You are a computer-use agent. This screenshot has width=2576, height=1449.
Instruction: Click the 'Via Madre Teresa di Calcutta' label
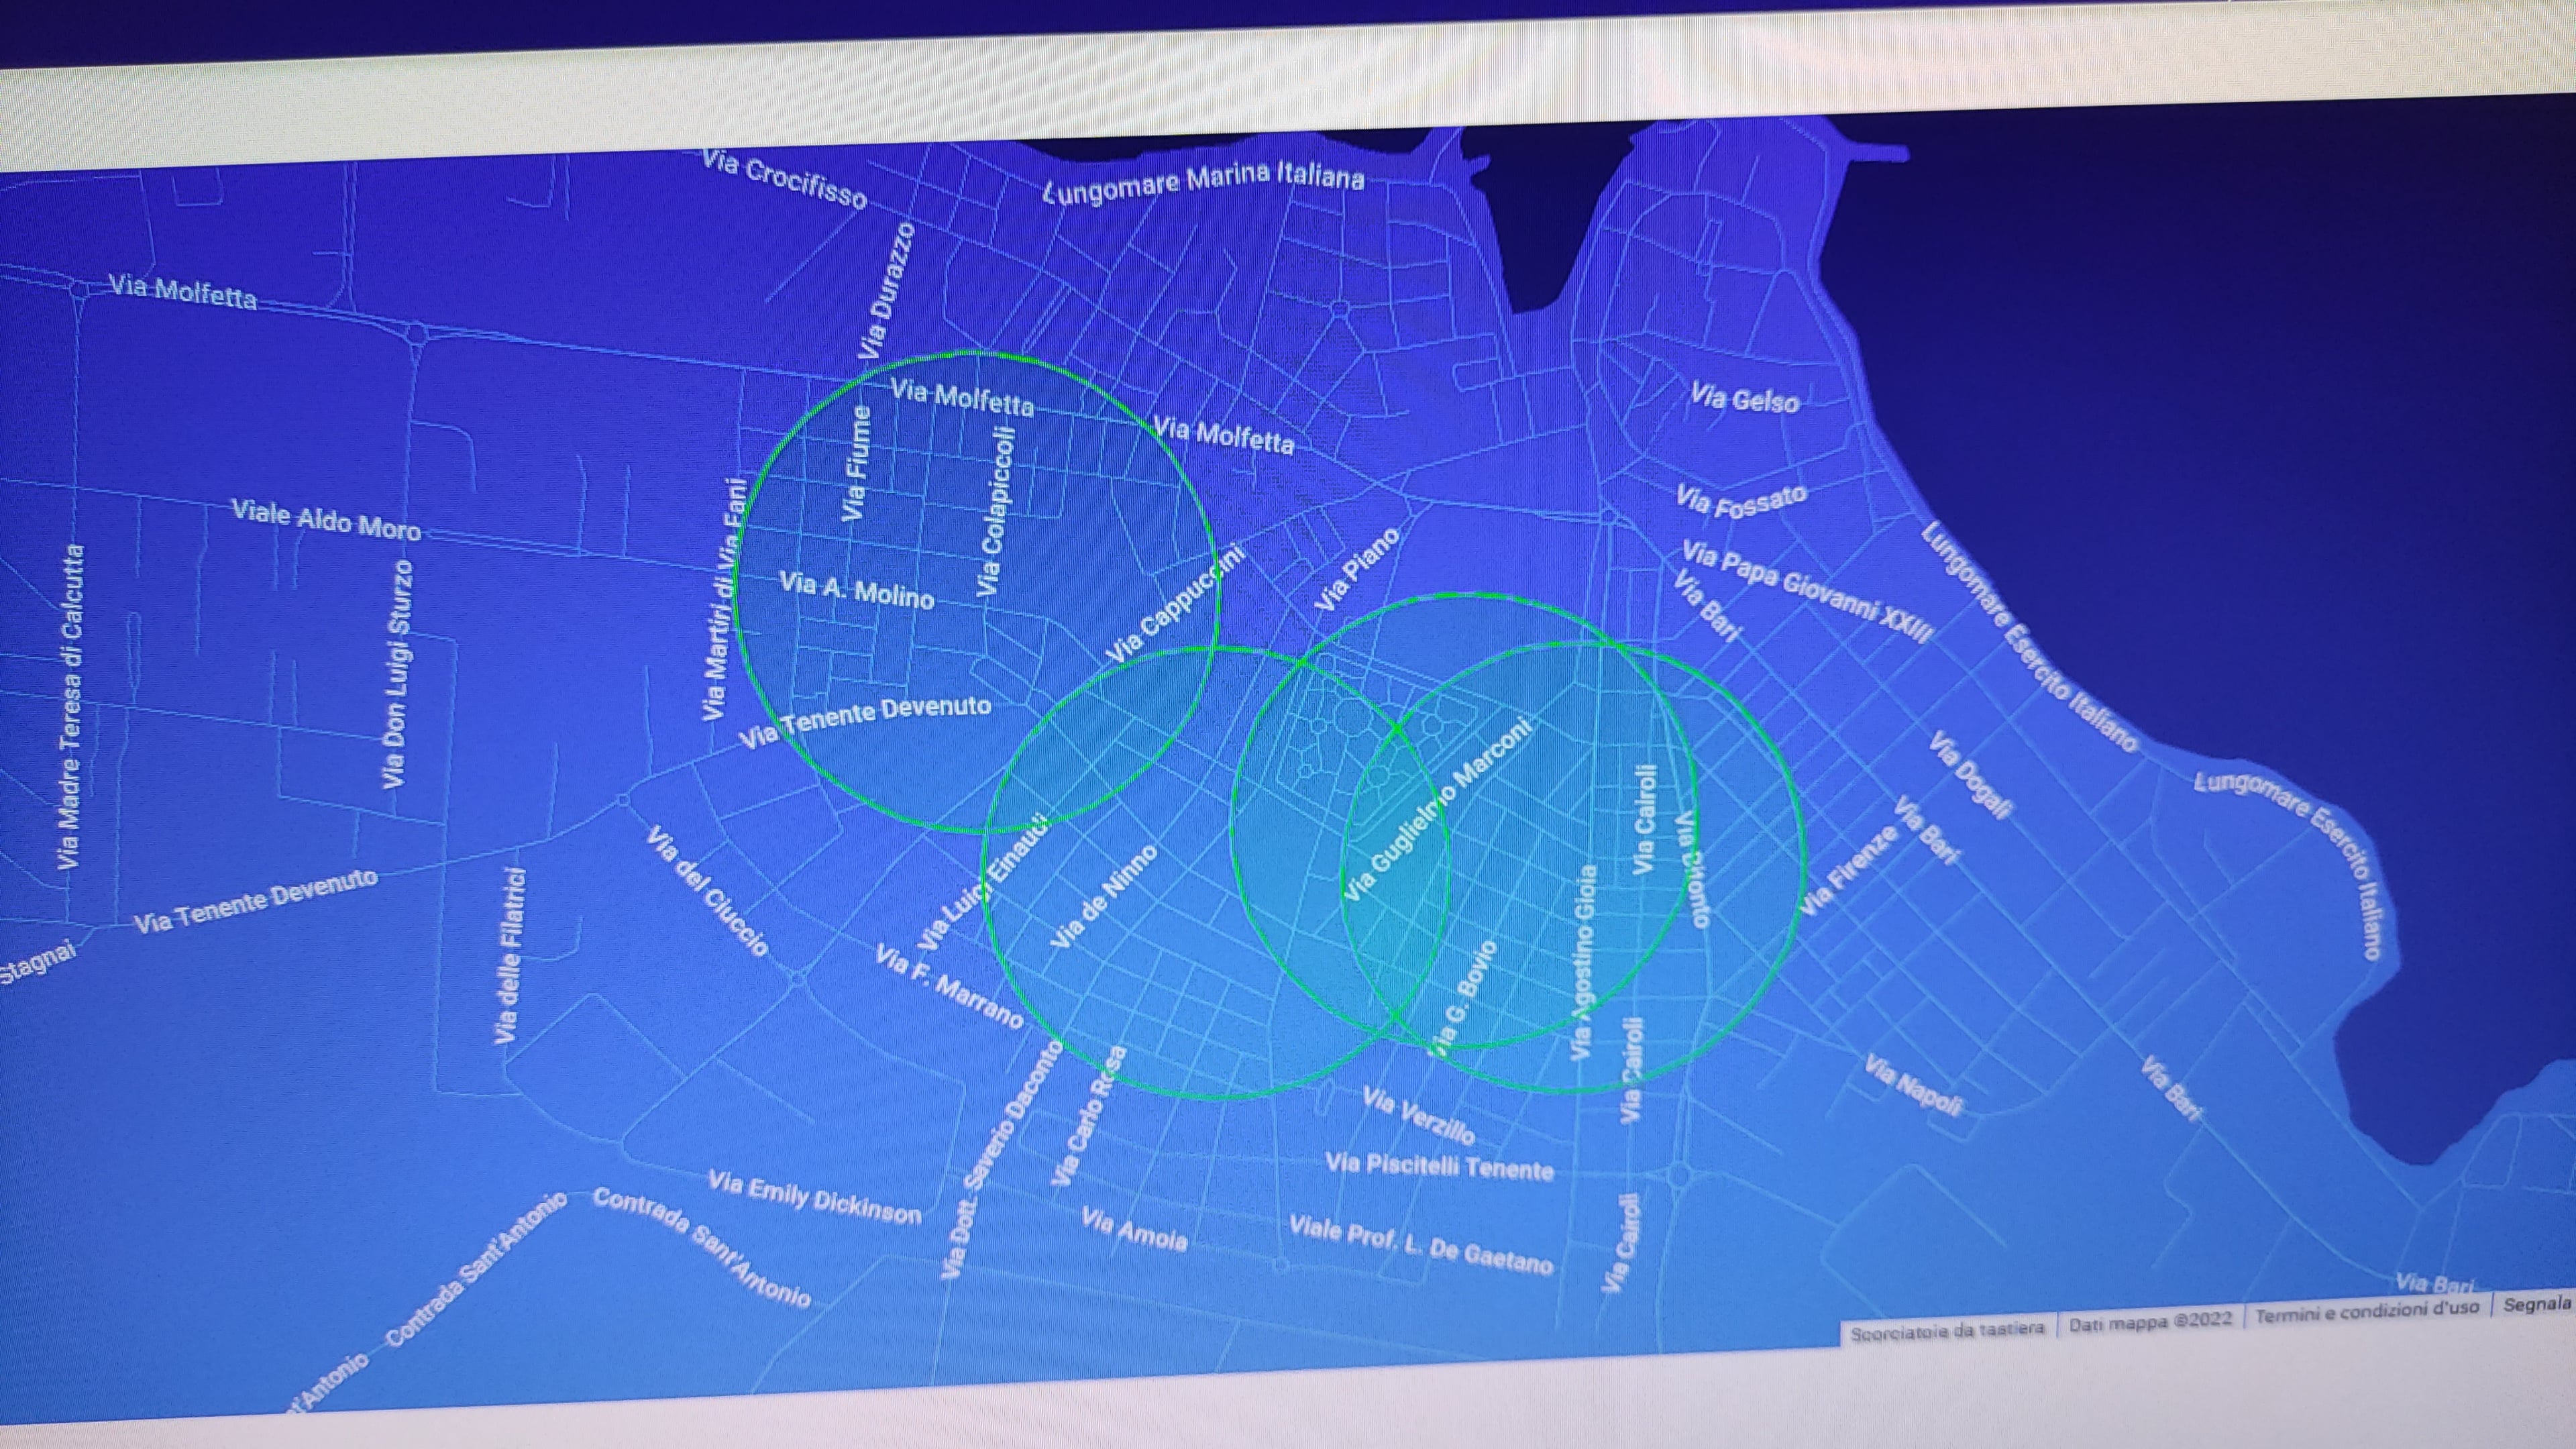[71, 706]
